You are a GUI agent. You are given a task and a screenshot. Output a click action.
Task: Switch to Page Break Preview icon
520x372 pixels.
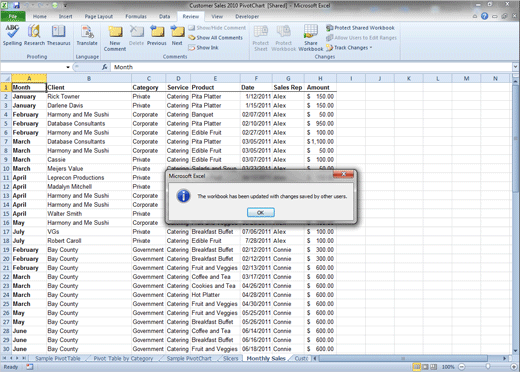tap(434, 367)
